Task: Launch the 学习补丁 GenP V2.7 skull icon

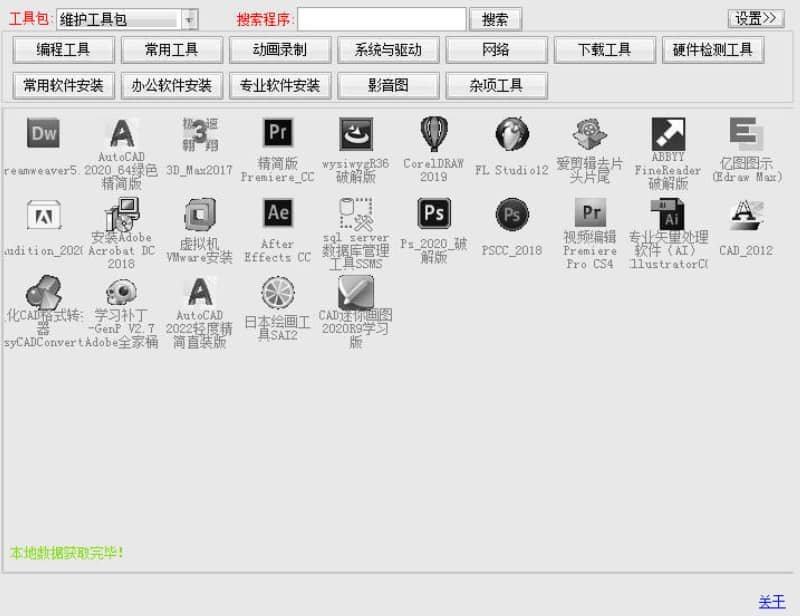Action: 121,292
